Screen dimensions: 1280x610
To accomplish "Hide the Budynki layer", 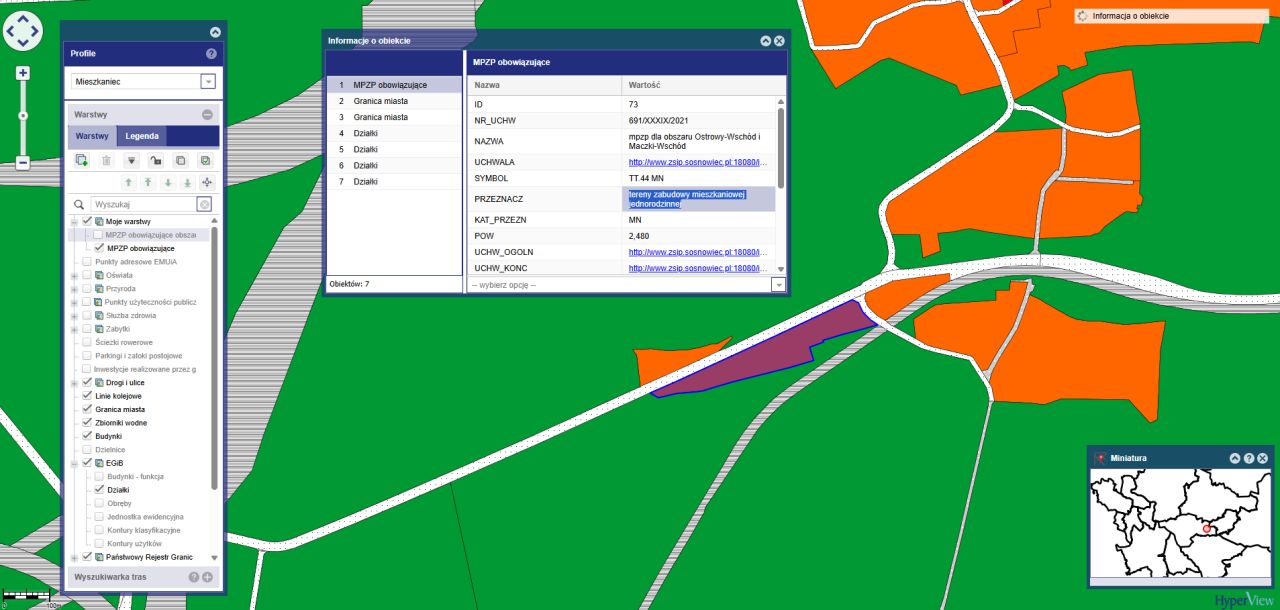I will 87,436.
